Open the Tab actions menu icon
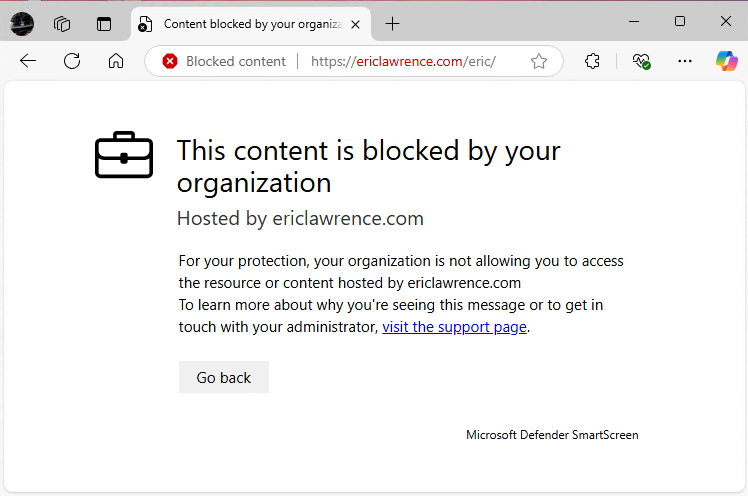Image resolution: width=748 pixels, height=496 pixels. tap(104, 23)
